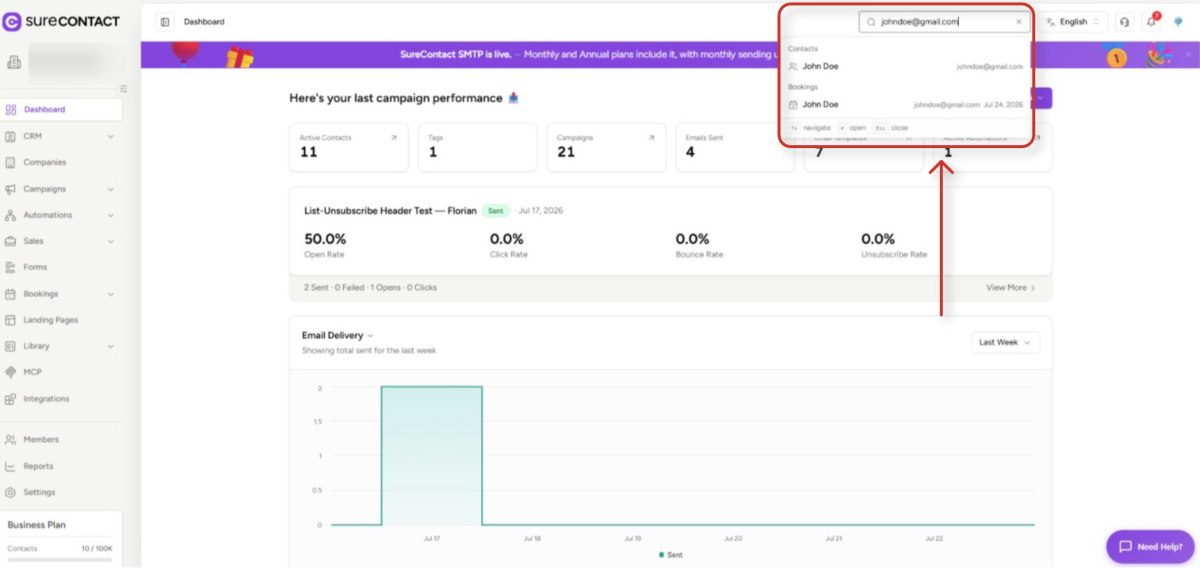Open the Need Help? chat button
Image resolution: width=1200 pixels, height=568 pixels.
[x=1150, y=547]
